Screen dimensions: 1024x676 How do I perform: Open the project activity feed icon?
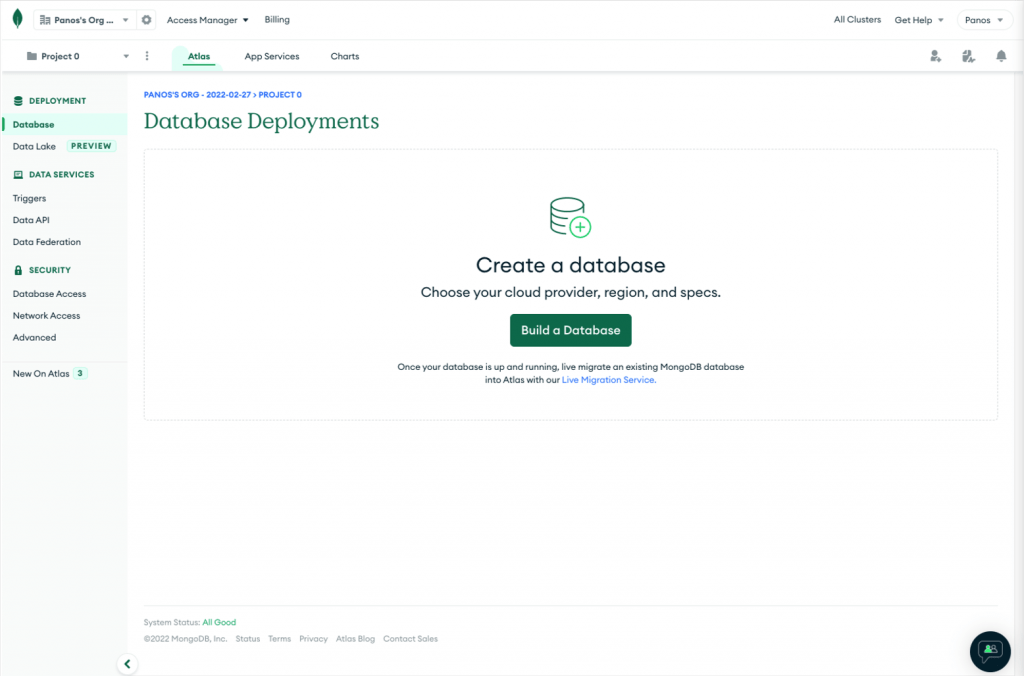968,56
